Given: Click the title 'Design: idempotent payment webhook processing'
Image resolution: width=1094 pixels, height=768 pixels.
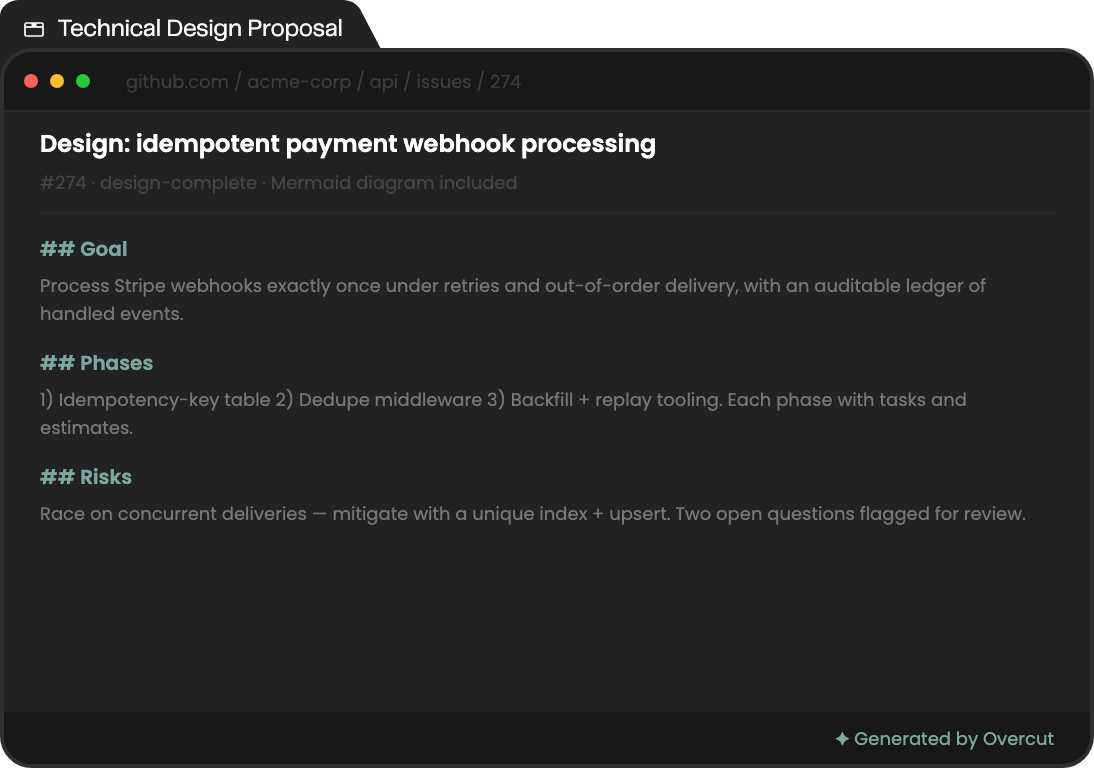Looking at the screenshot, I should pyautogui.click(x=347, y=144).
